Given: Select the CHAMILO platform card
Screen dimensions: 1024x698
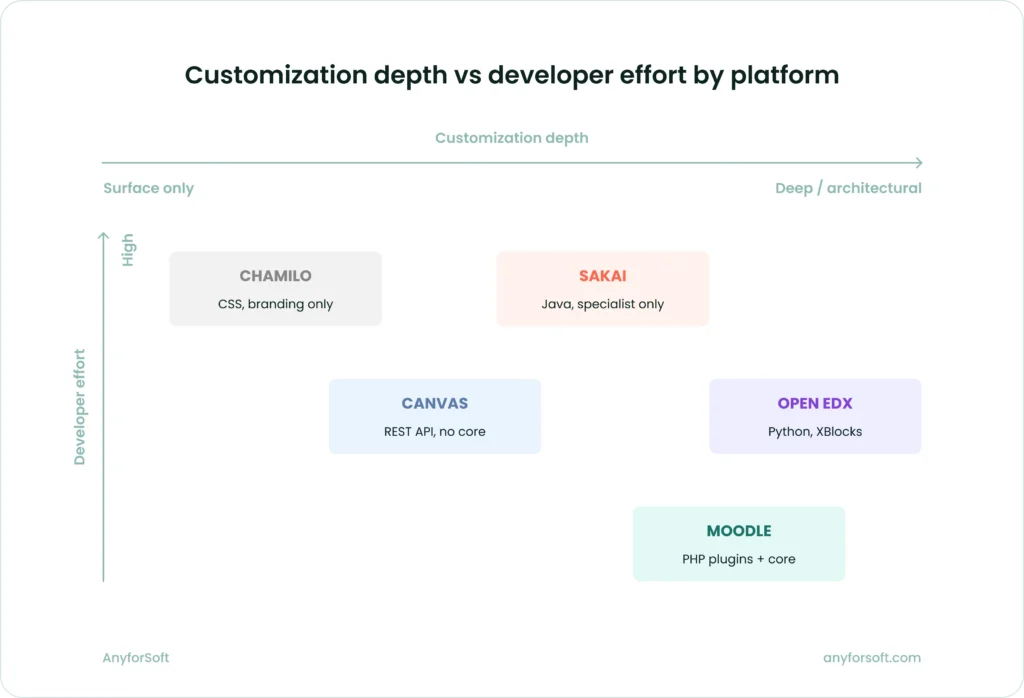Looking at the screenshot, I should pyautogui.click(x=275, y=288).
